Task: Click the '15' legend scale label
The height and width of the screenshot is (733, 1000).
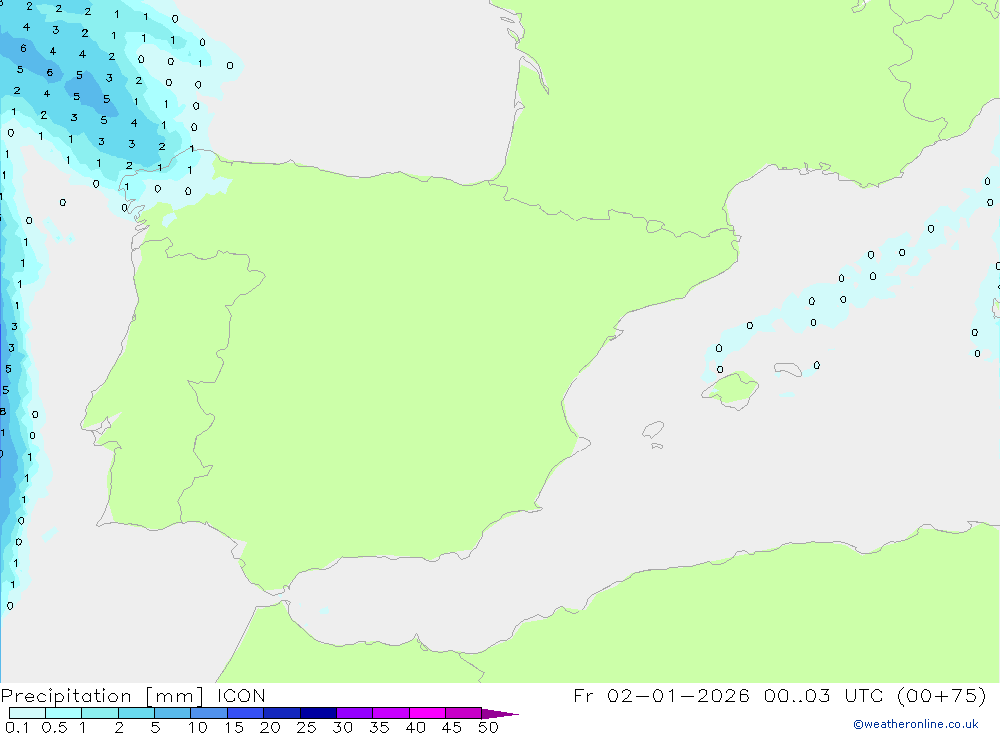Action: coord(234,727)
